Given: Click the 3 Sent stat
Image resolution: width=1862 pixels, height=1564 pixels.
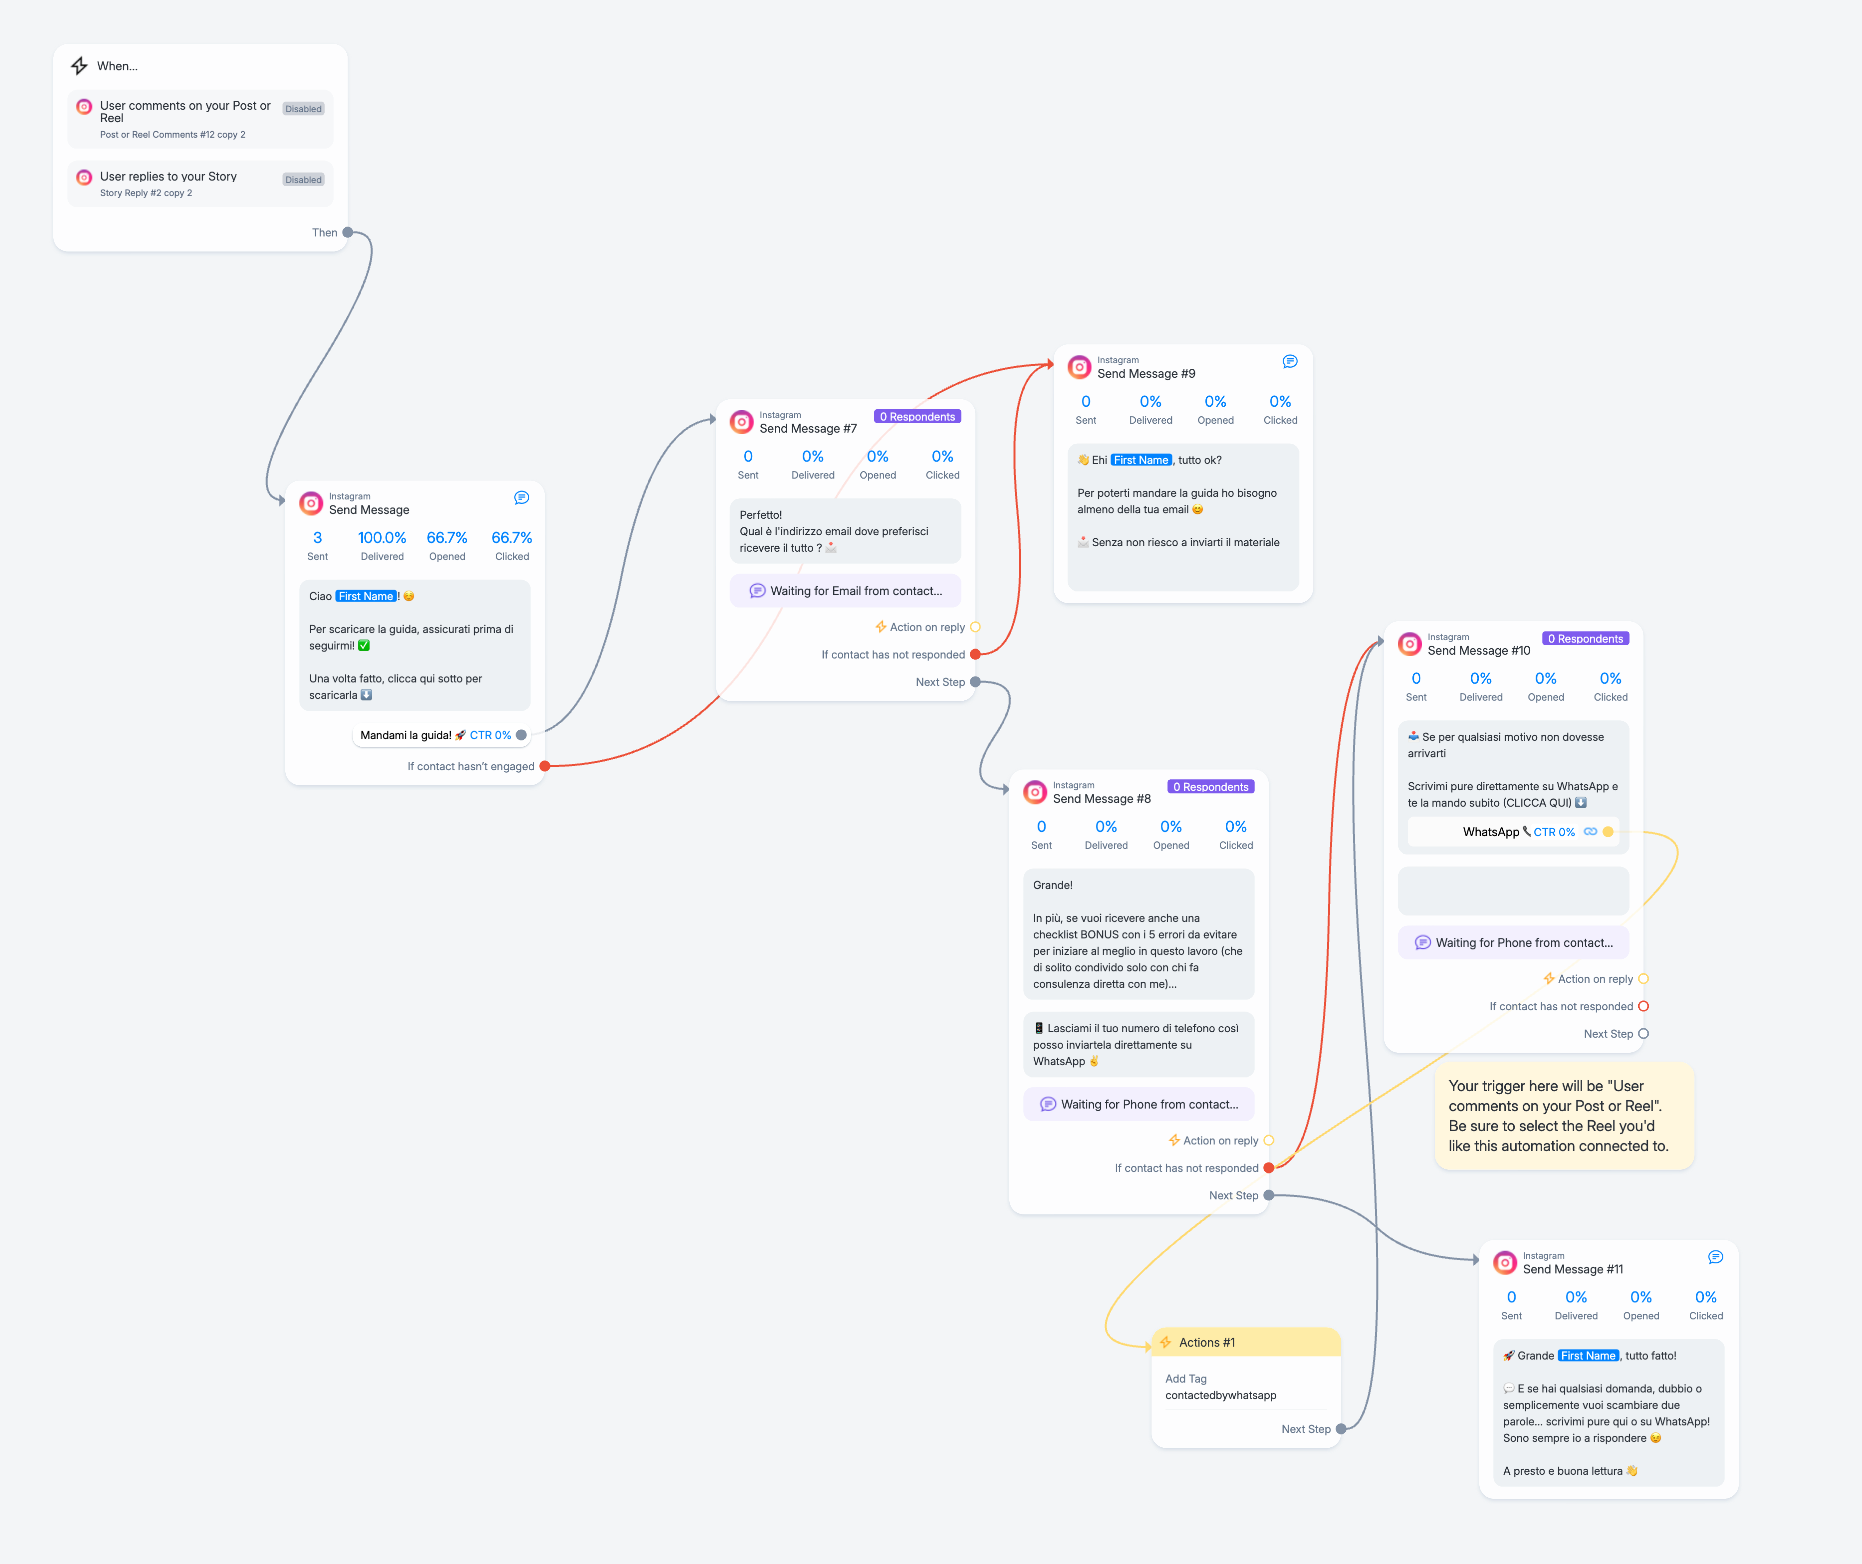Looking at the screenshot, I should pyautogui.click(x=317, y=546).
